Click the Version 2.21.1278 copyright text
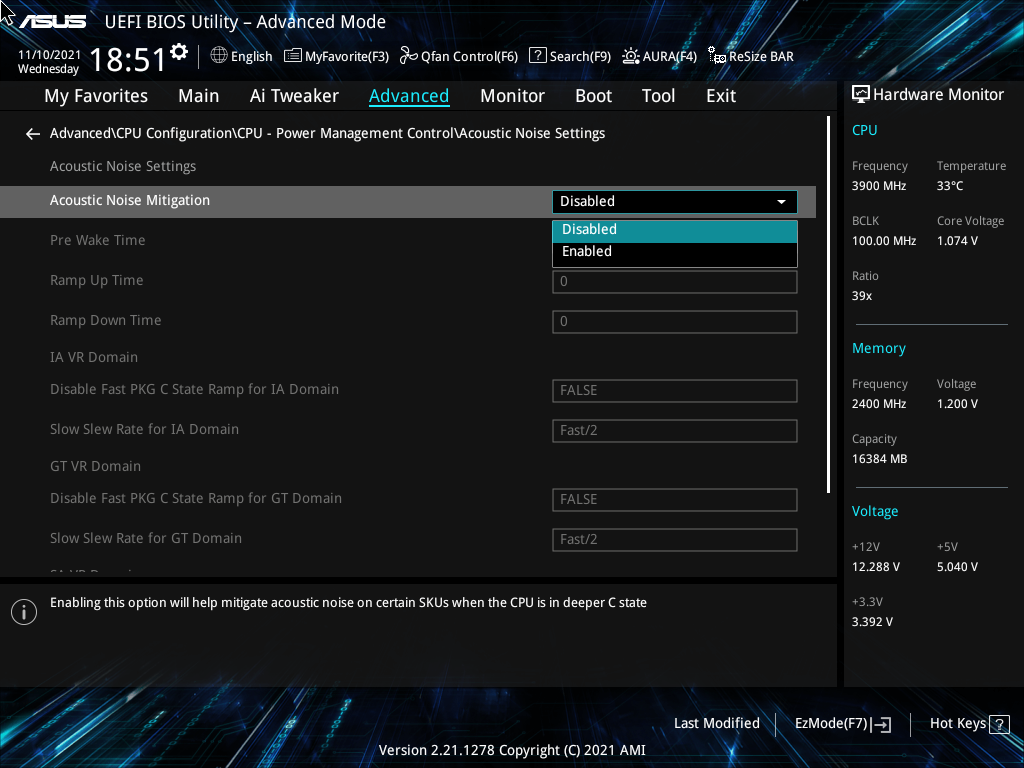 [512, 750]
